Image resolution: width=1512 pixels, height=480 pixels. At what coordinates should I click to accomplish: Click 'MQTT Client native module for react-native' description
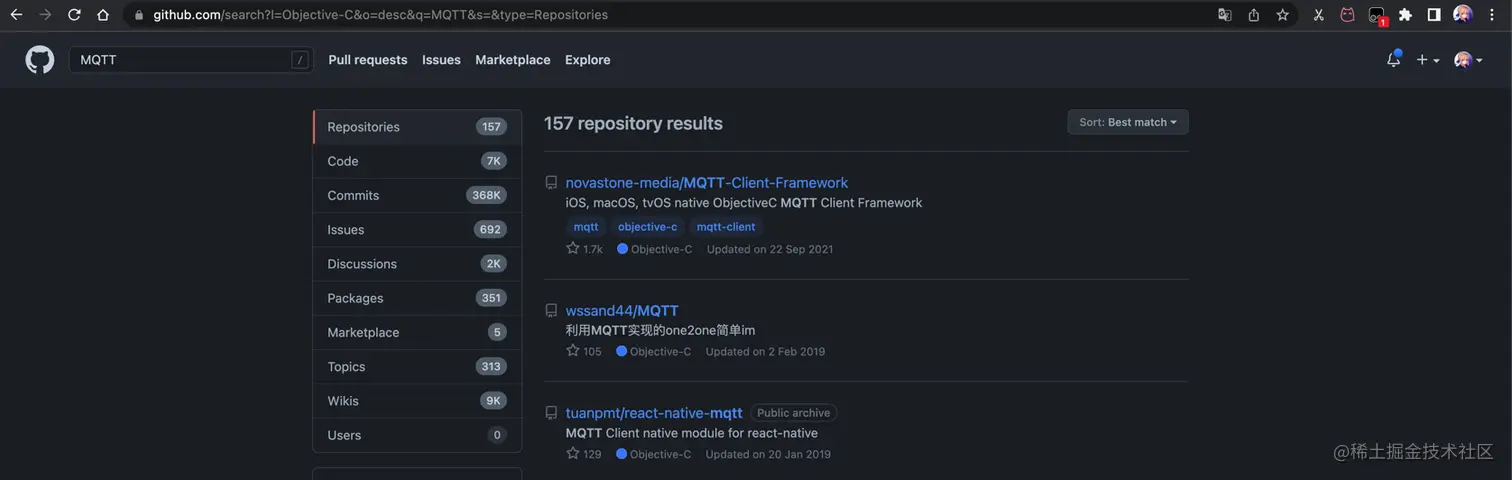click(x=692, y=433)
